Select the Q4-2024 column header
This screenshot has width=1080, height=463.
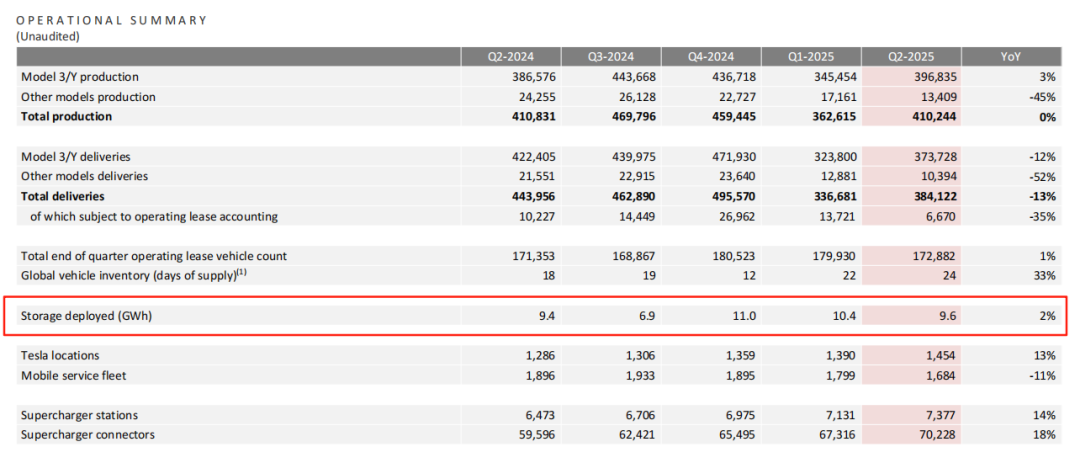[710, 57]
